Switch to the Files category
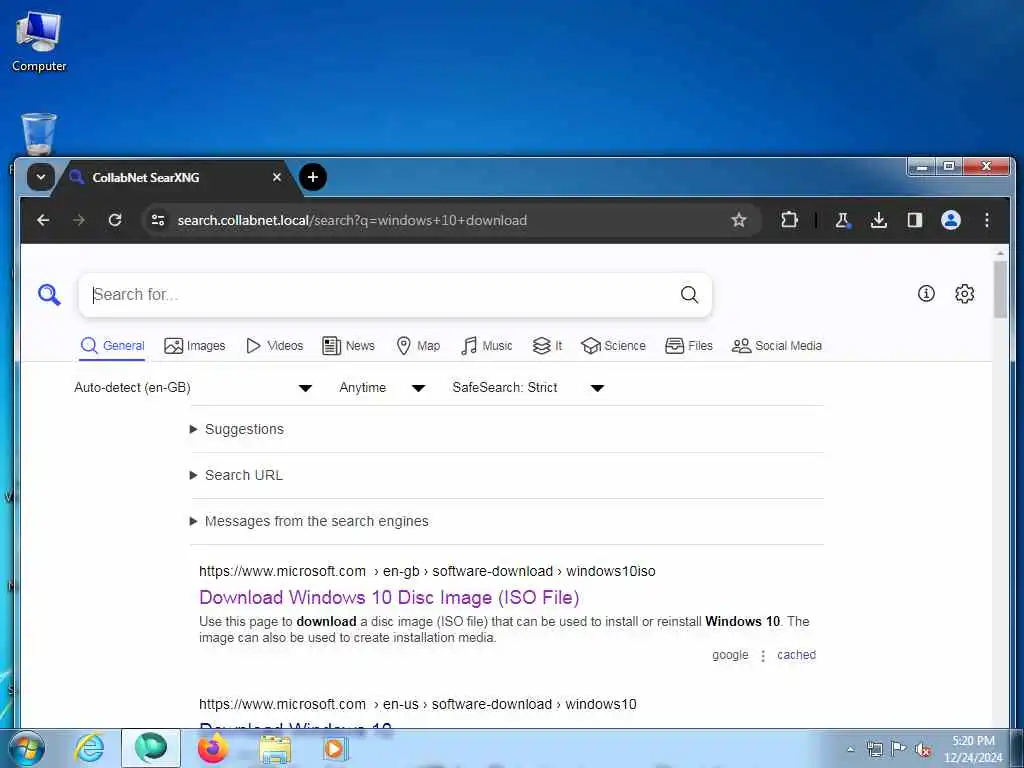 [x=688, y=345]
